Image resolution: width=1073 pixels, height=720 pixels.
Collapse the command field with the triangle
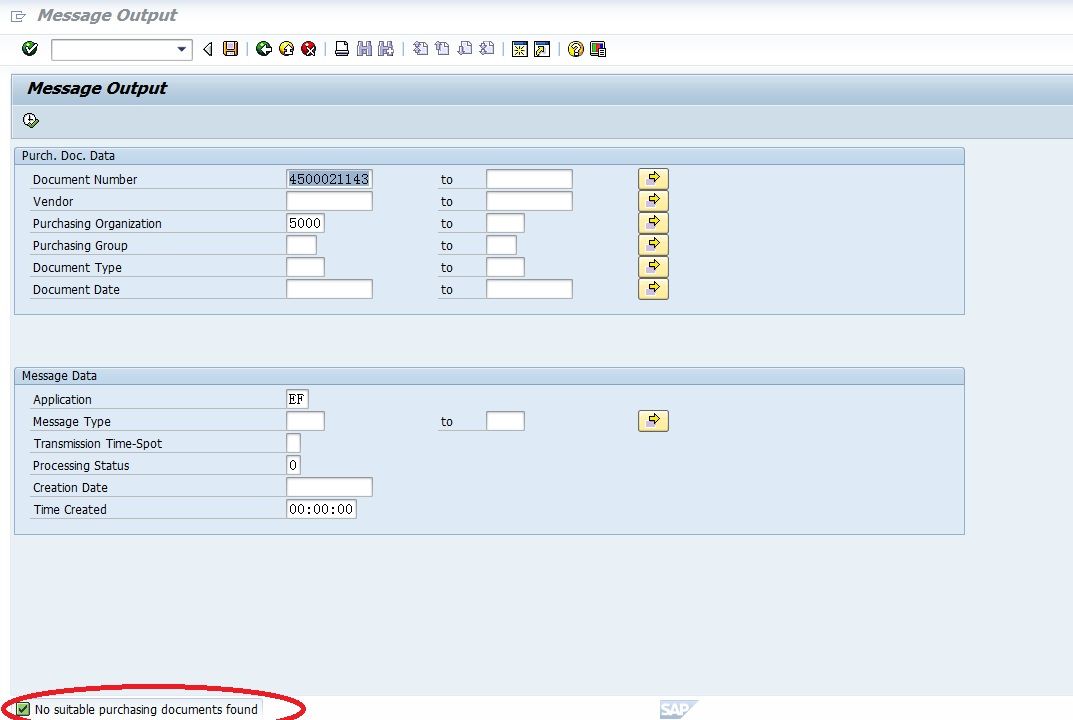click(x=208, y=49)
